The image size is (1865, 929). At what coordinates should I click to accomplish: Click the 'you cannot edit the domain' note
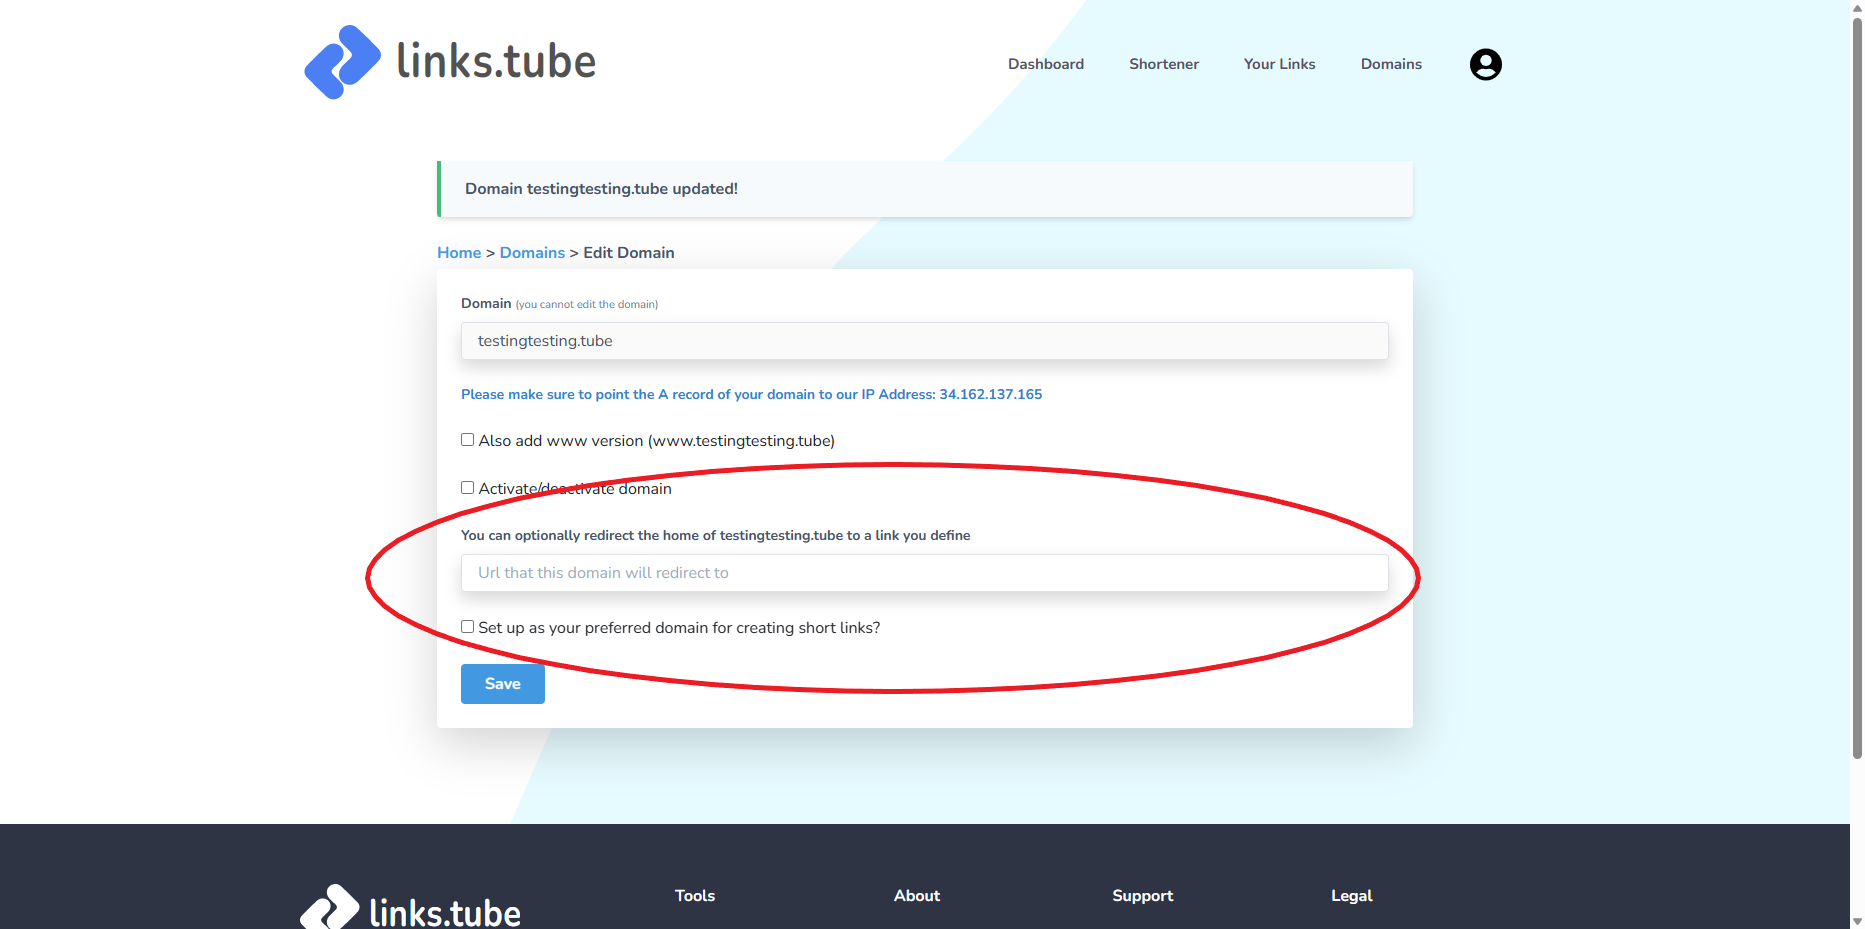[x=586, y=305]
